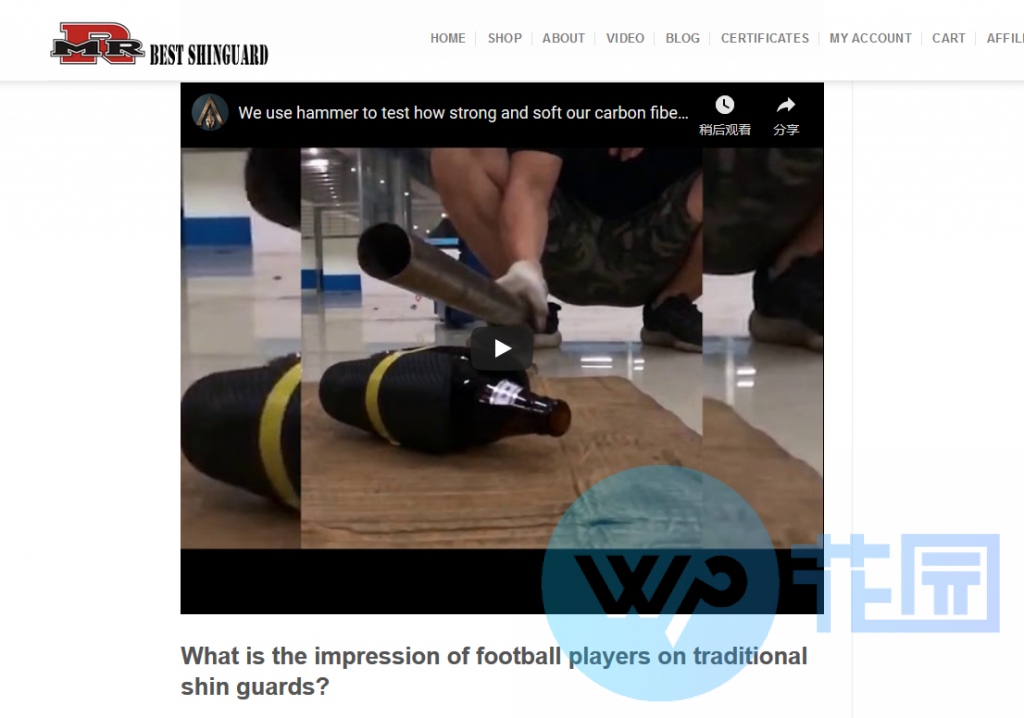
Task: Play the hammer test video
Action: pyautogui.click(x=502, y=348)
